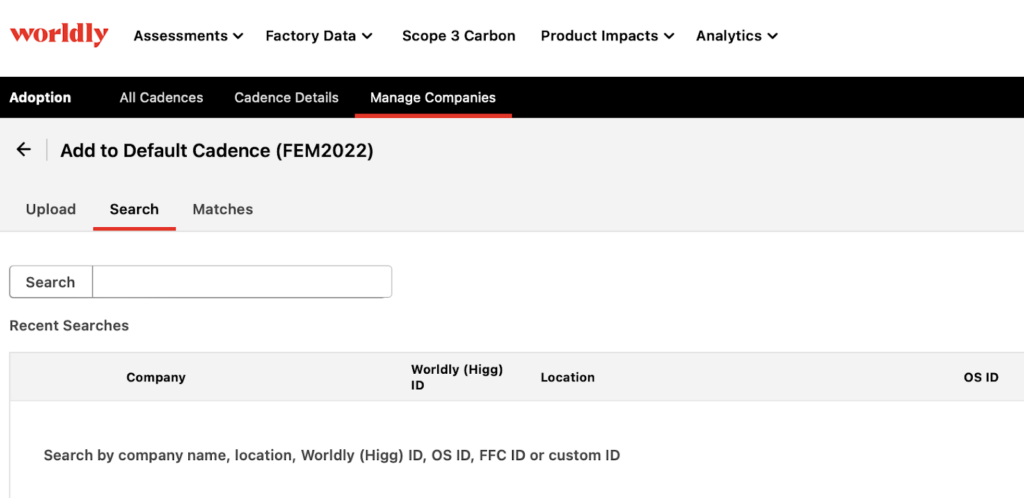Select the Manage Companies tab
1024x498 pixels.
point(433,98)
